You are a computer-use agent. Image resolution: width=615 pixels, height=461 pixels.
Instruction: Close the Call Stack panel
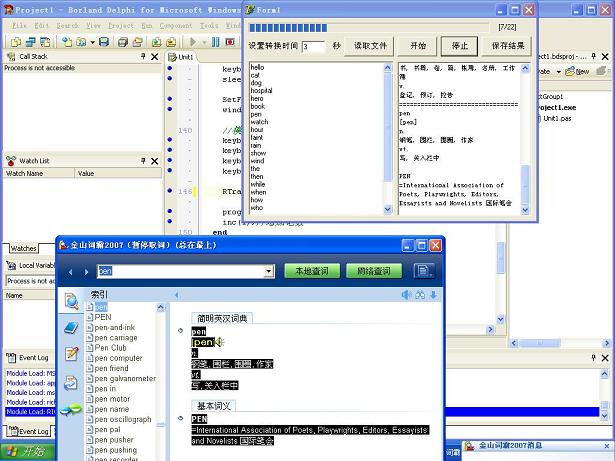click(x=155, y=57)
